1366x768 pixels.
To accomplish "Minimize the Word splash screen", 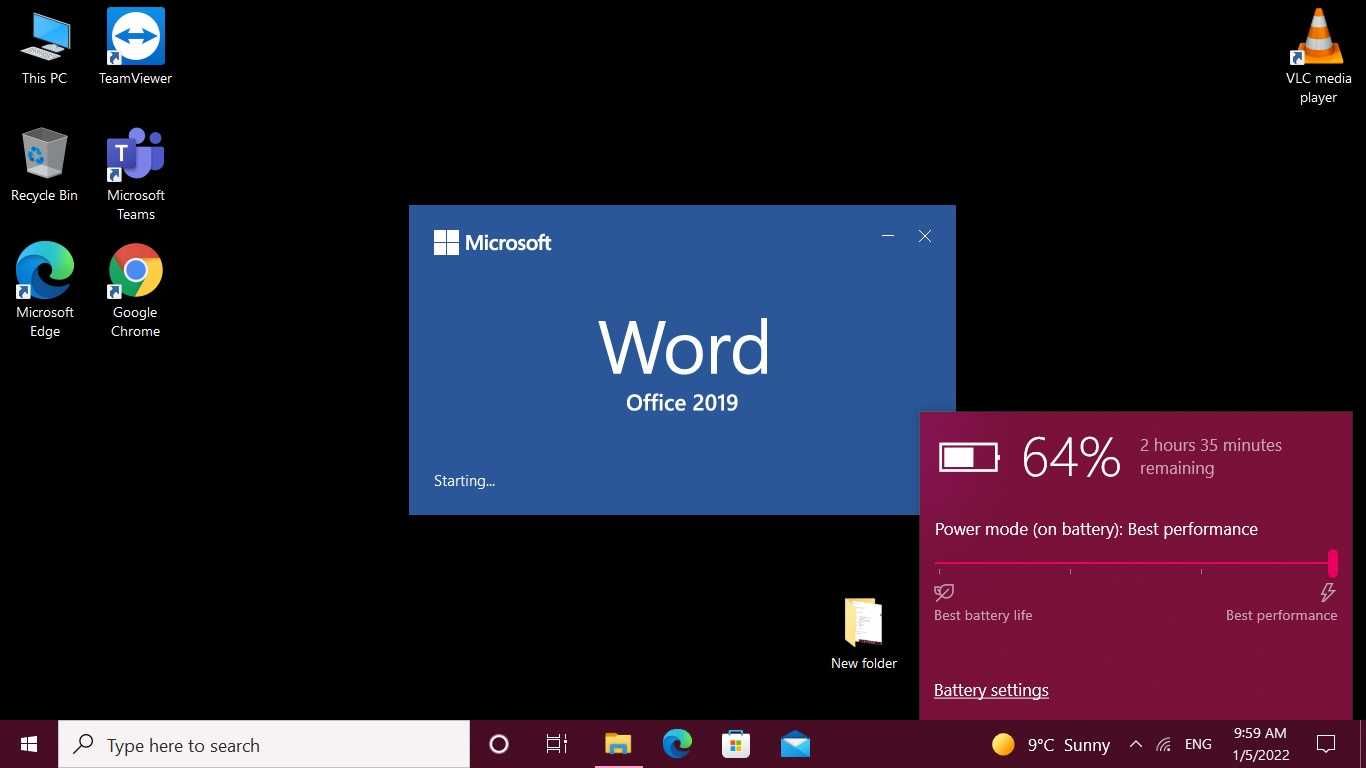I will coord(887,236).
